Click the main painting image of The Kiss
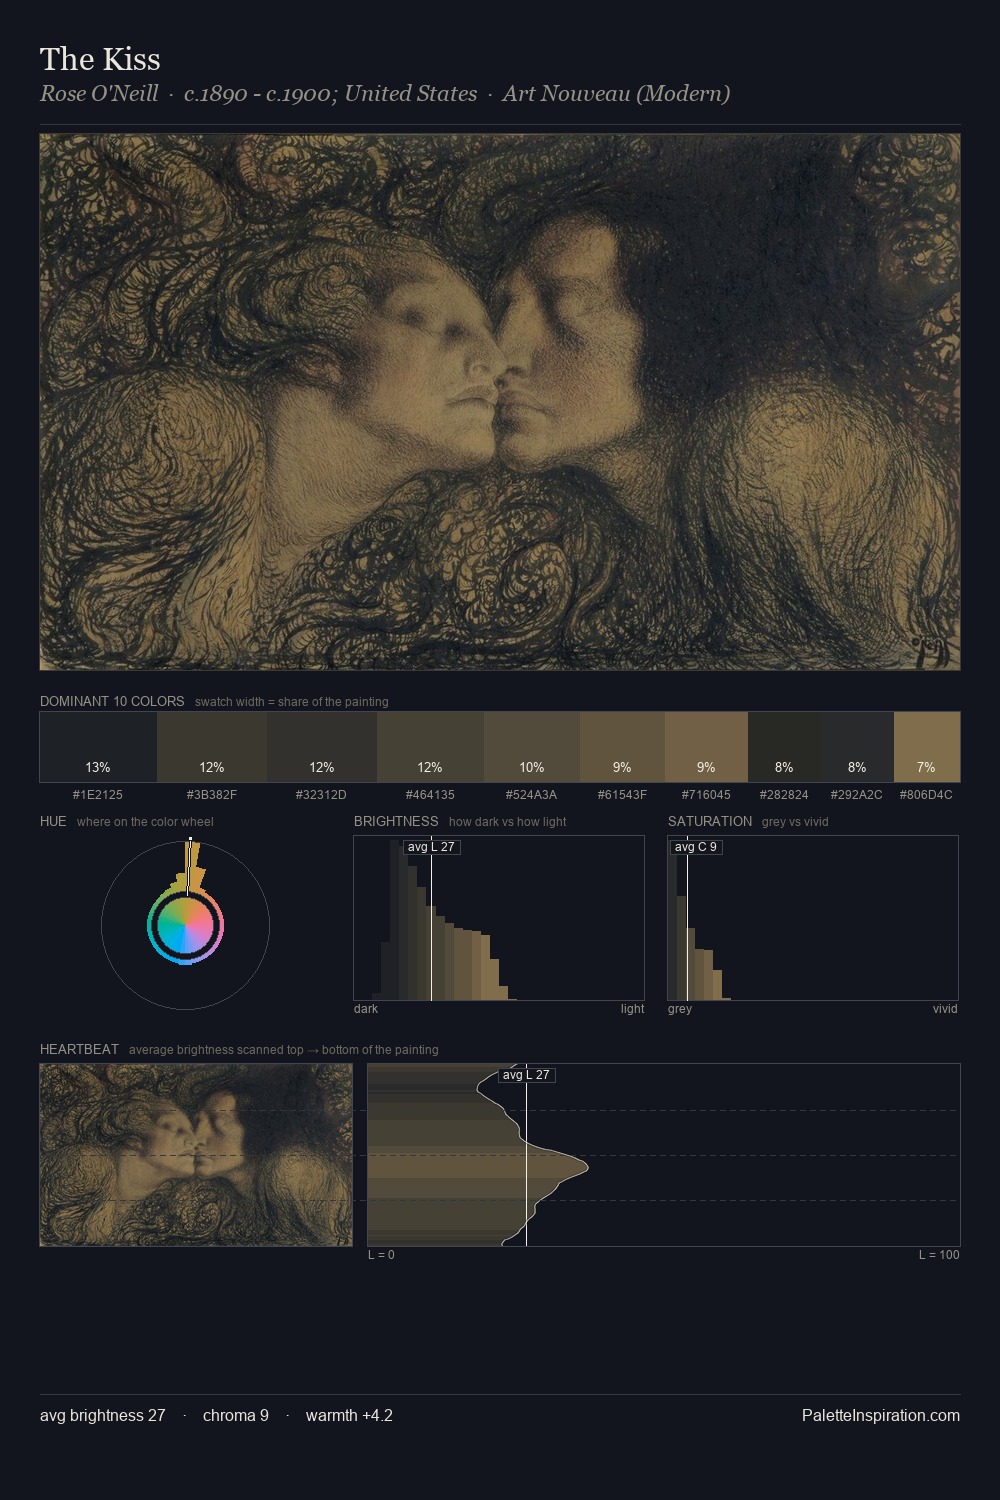Screen dimensions: 1000x1500 pyautogui.click(x=500, y=402)
